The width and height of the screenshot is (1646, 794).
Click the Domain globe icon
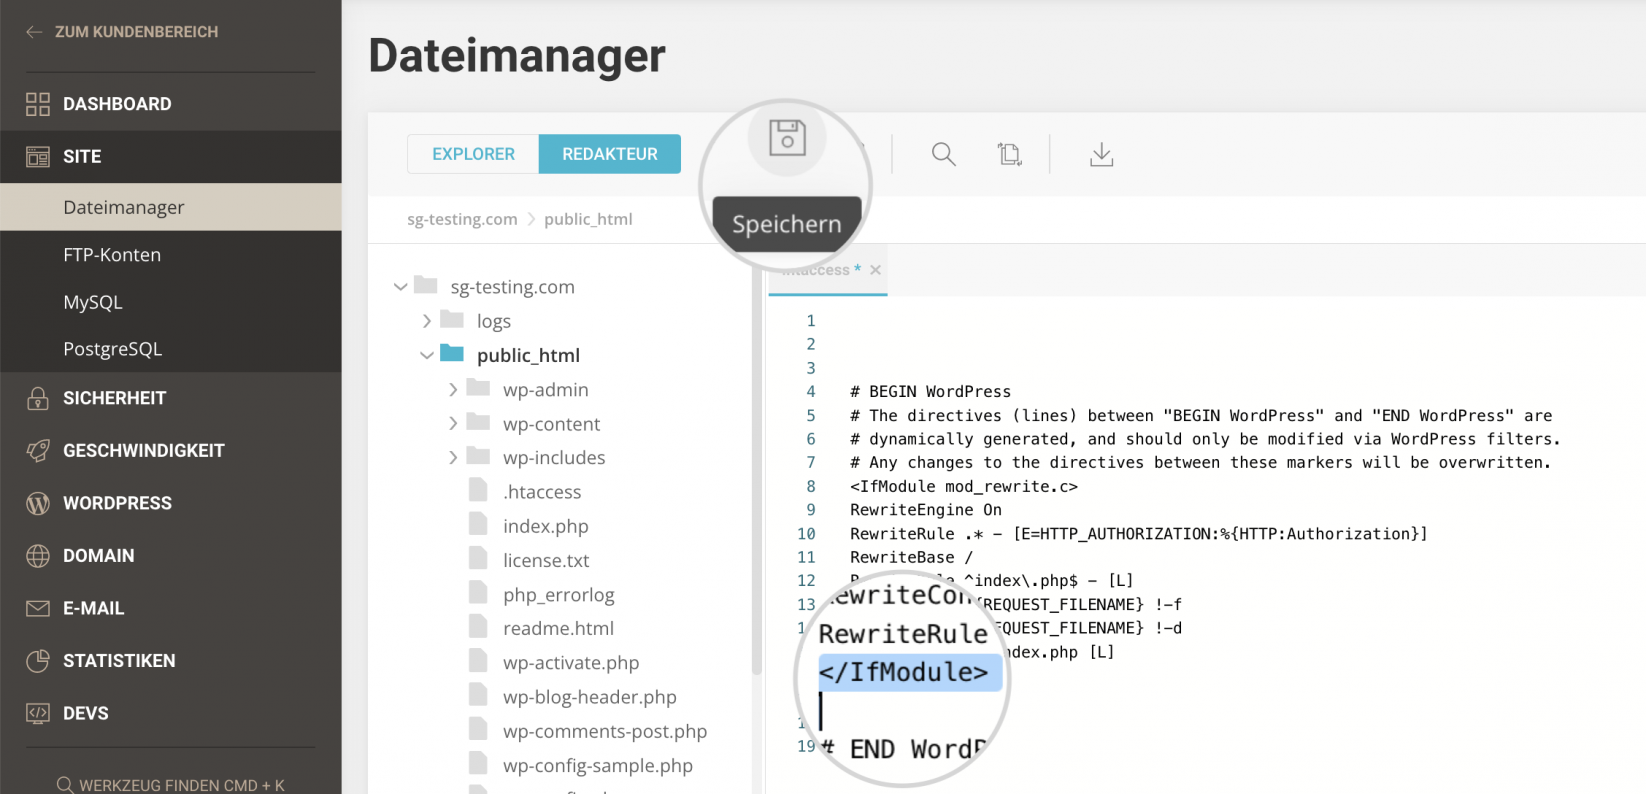[x=38, y=556]
